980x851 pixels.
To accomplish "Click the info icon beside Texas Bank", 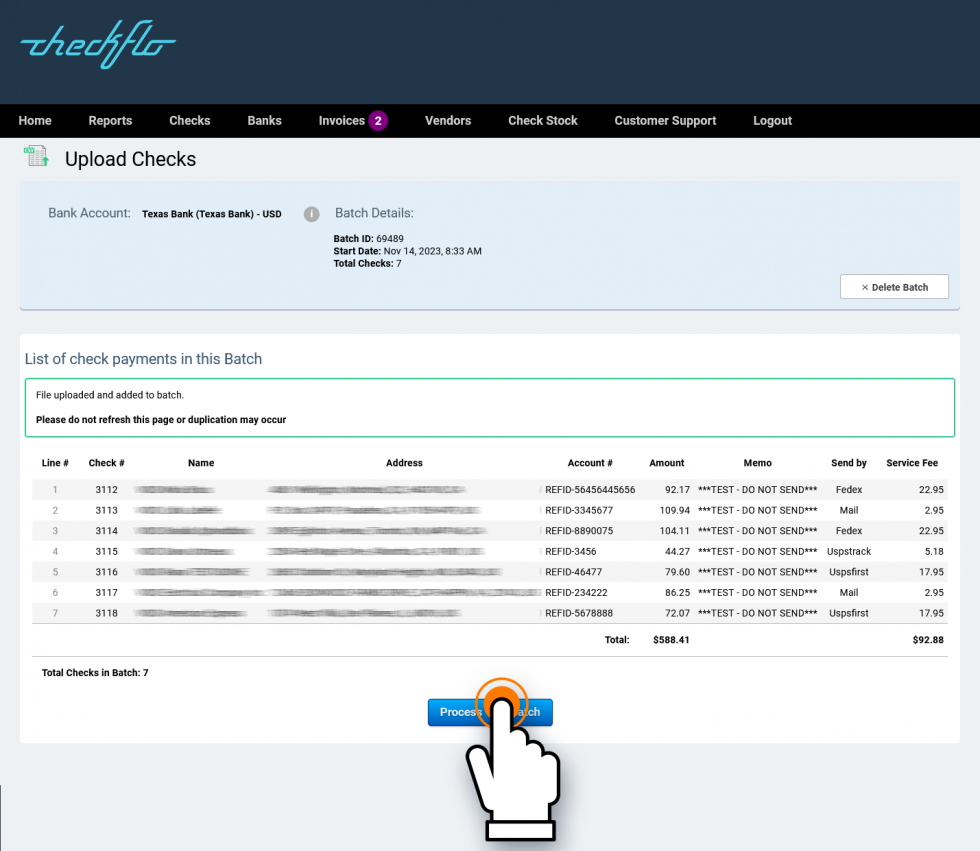I will [310, 214].
